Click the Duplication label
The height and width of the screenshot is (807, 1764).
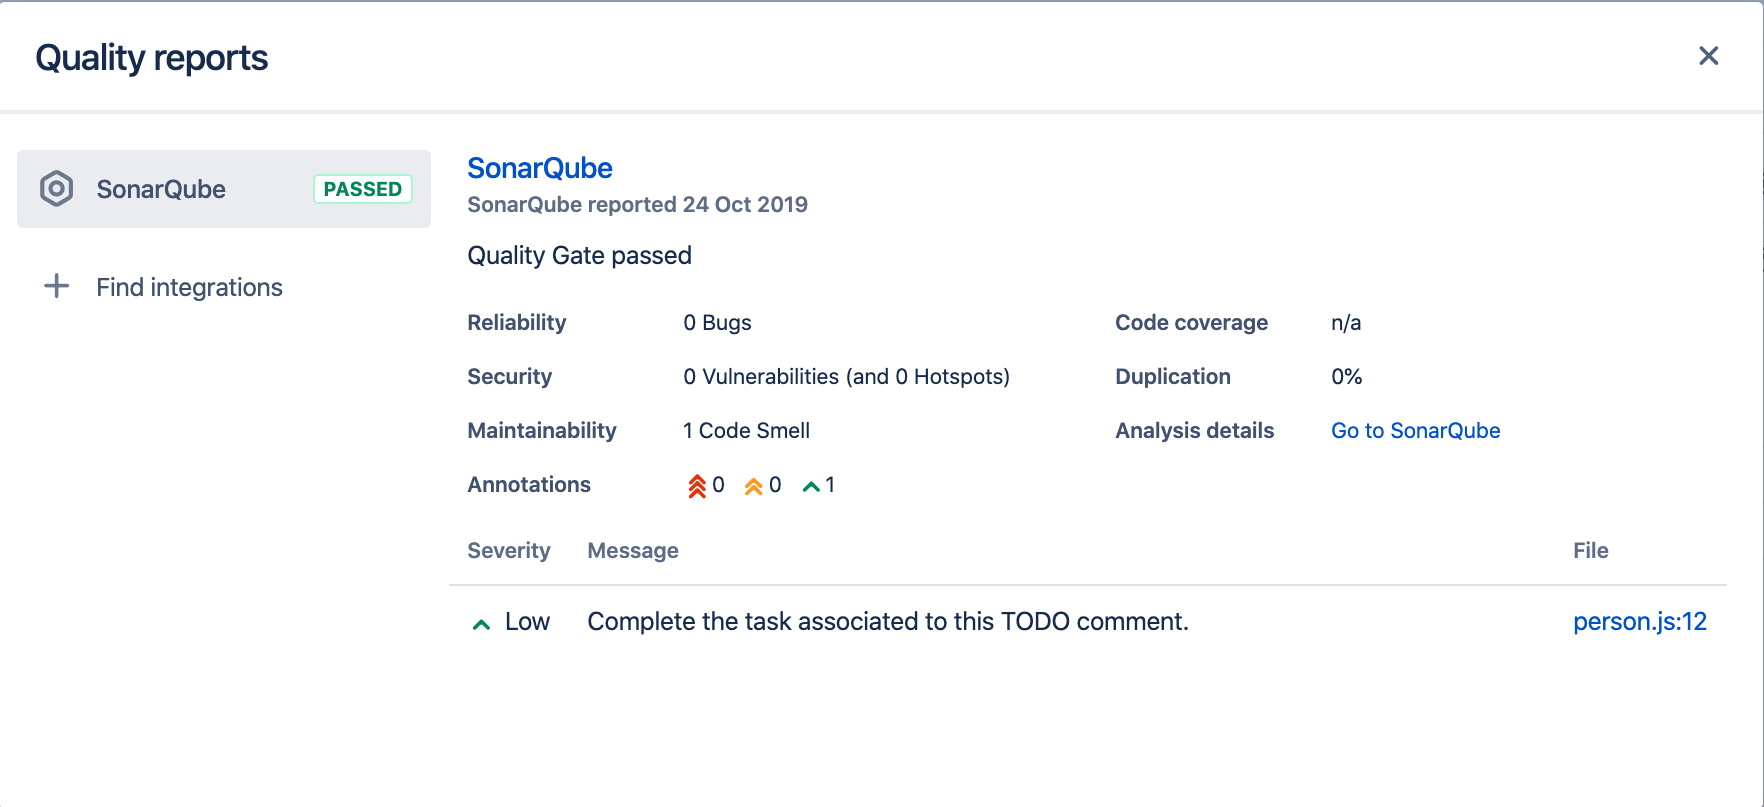[1173, 376]
